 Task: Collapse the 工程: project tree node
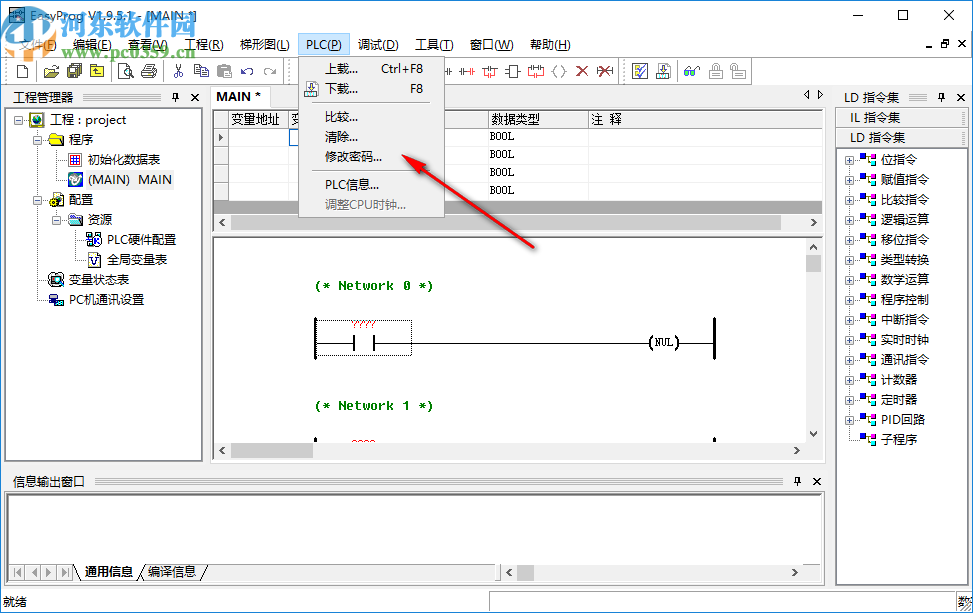coord(18,120)
